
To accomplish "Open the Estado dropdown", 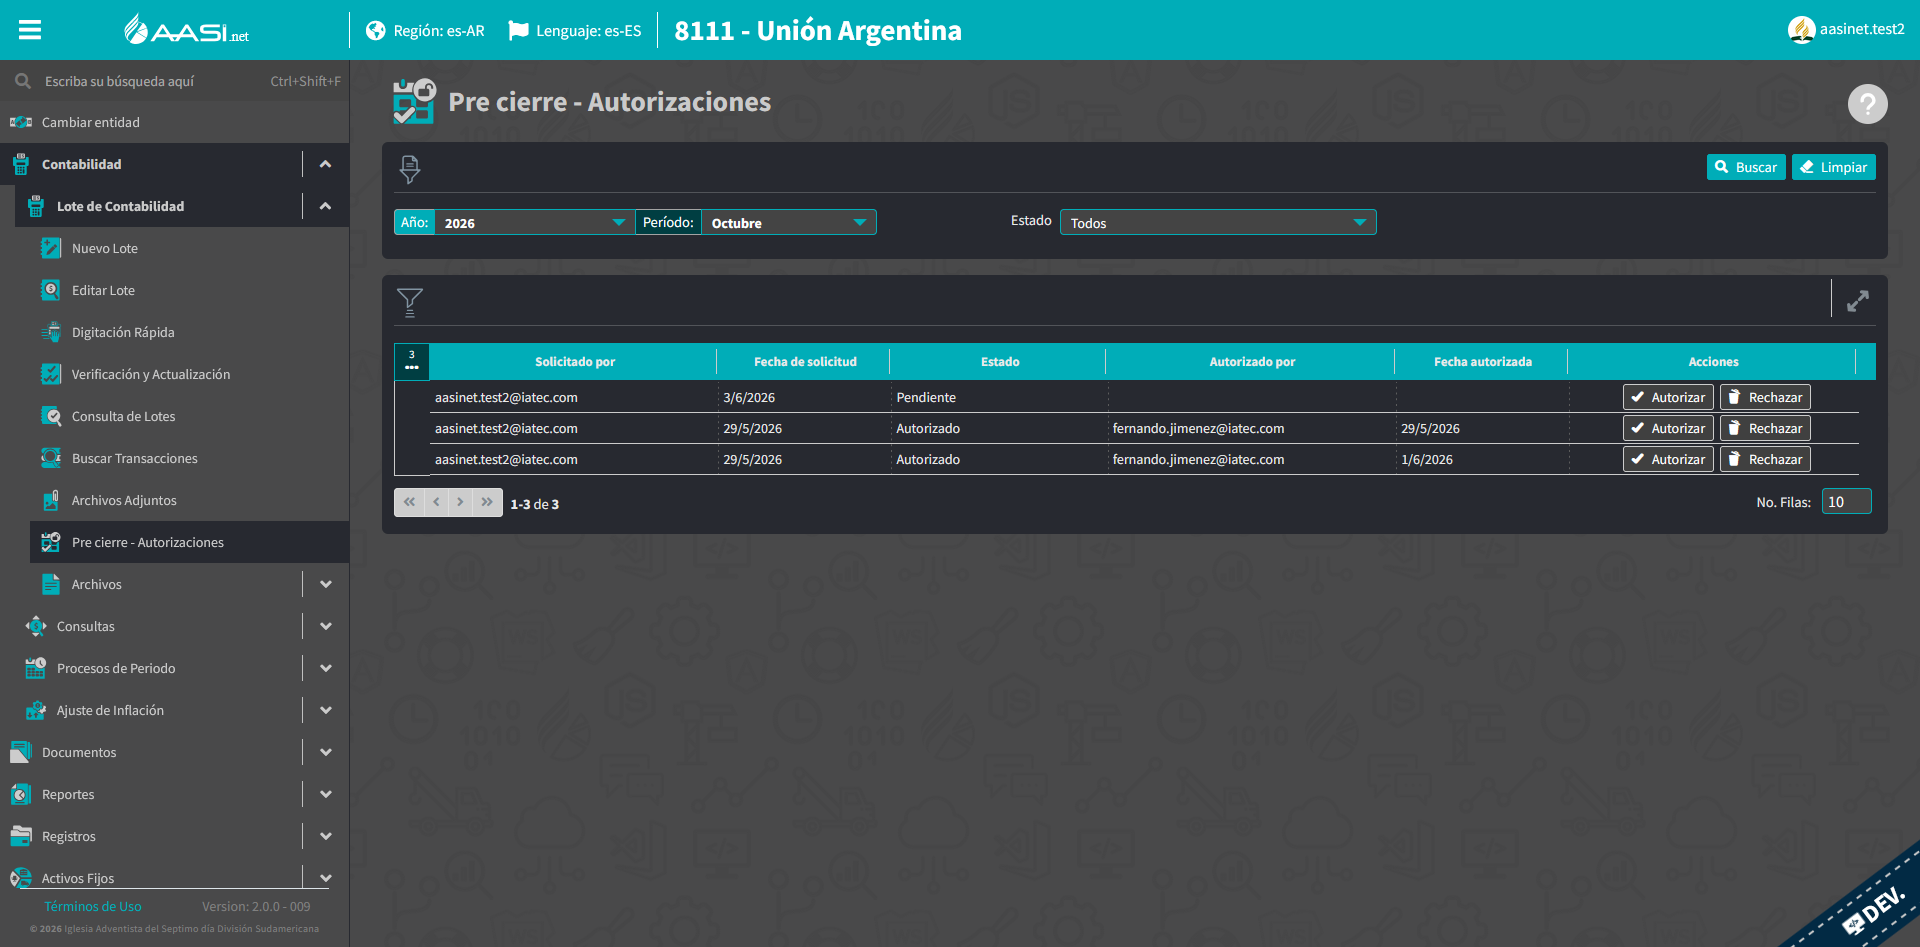I will coord(1218,222).
